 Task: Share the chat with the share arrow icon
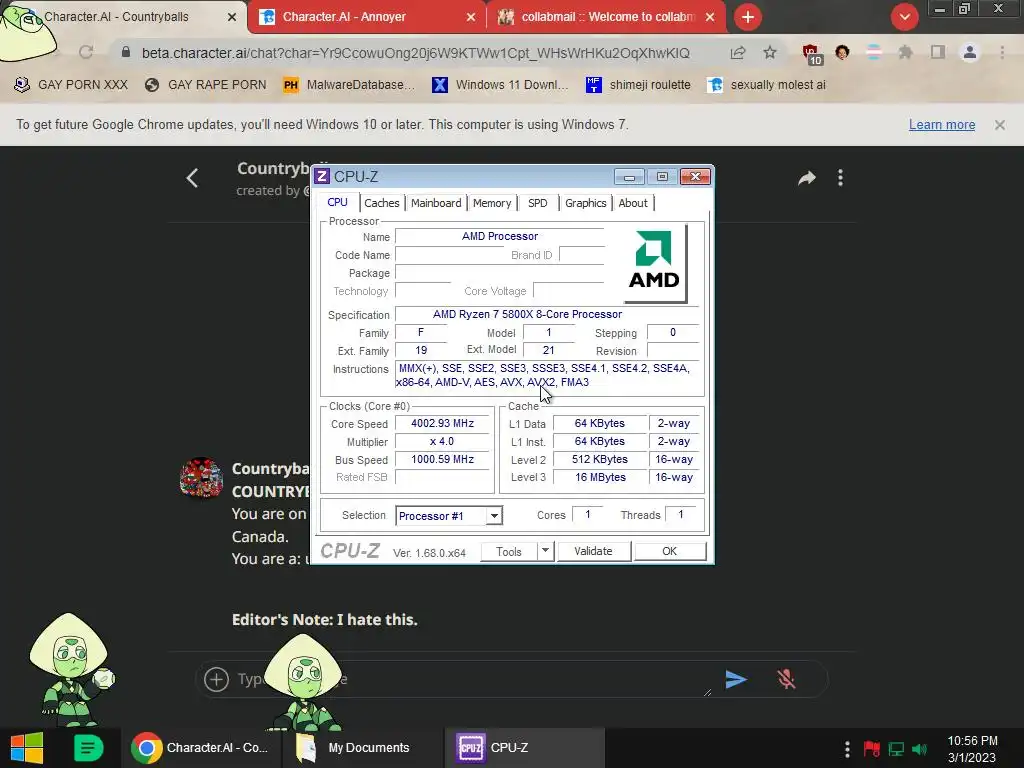pyautogui.click(x=807, y=178)
